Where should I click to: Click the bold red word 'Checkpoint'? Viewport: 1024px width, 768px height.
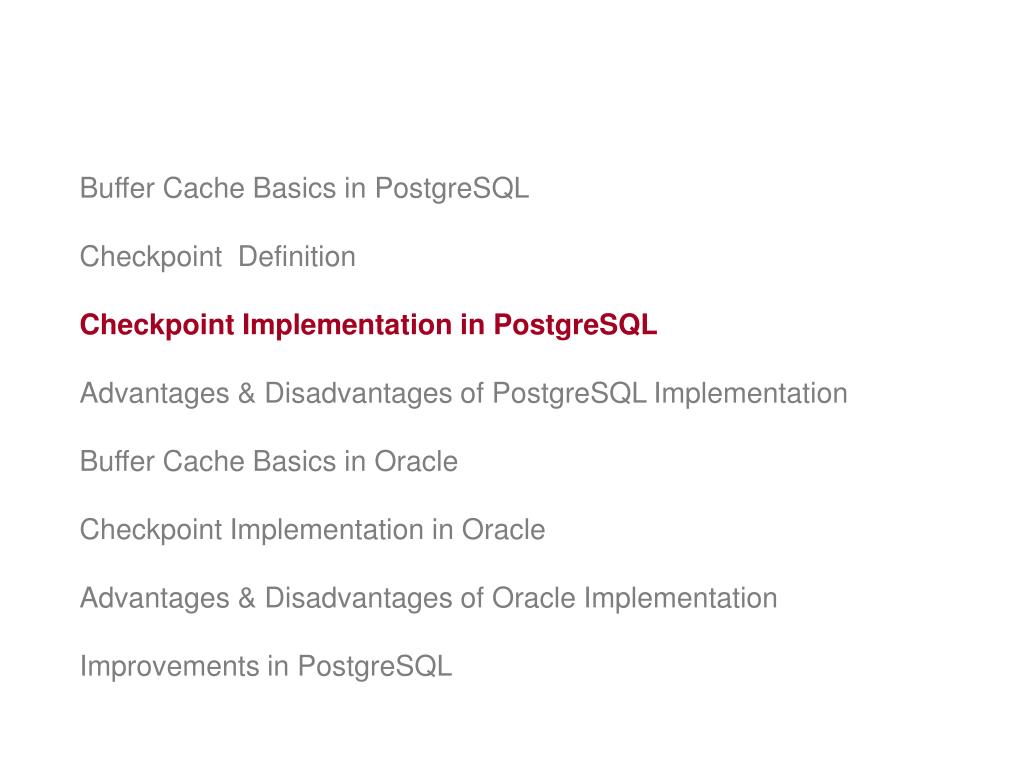157,325
